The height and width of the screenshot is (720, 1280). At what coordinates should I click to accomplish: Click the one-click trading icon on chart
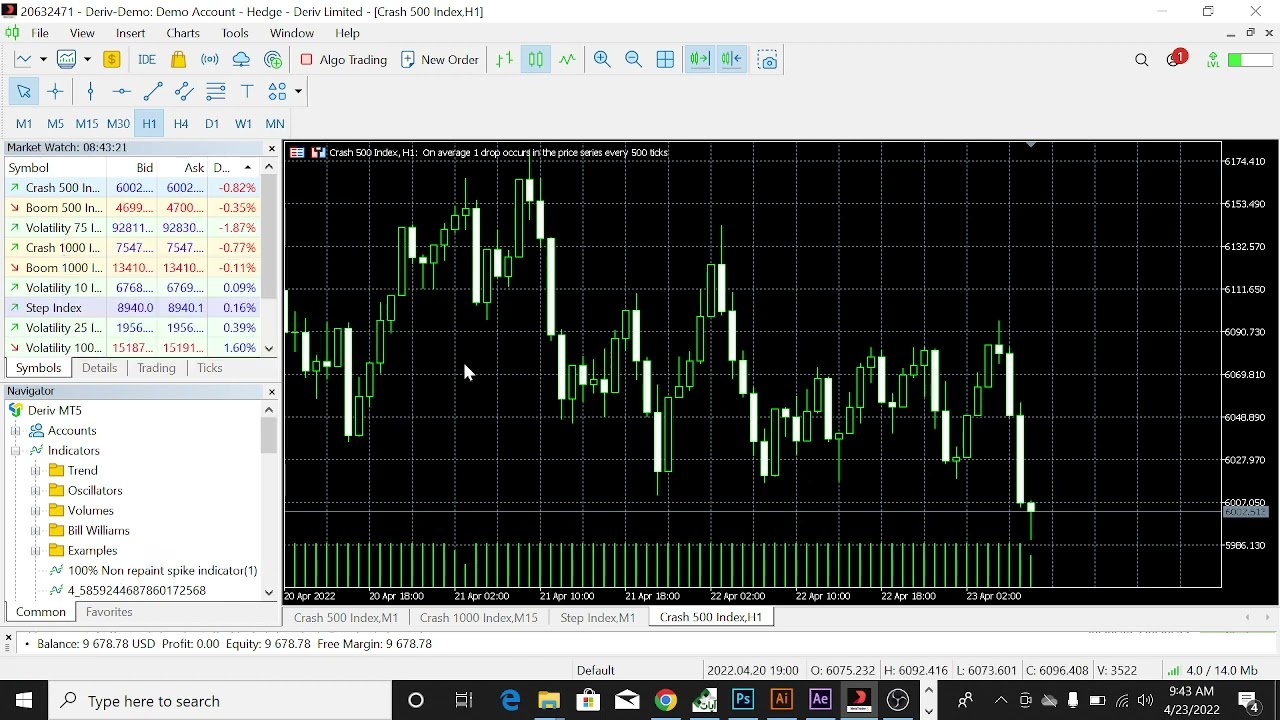tap(319, 153)
